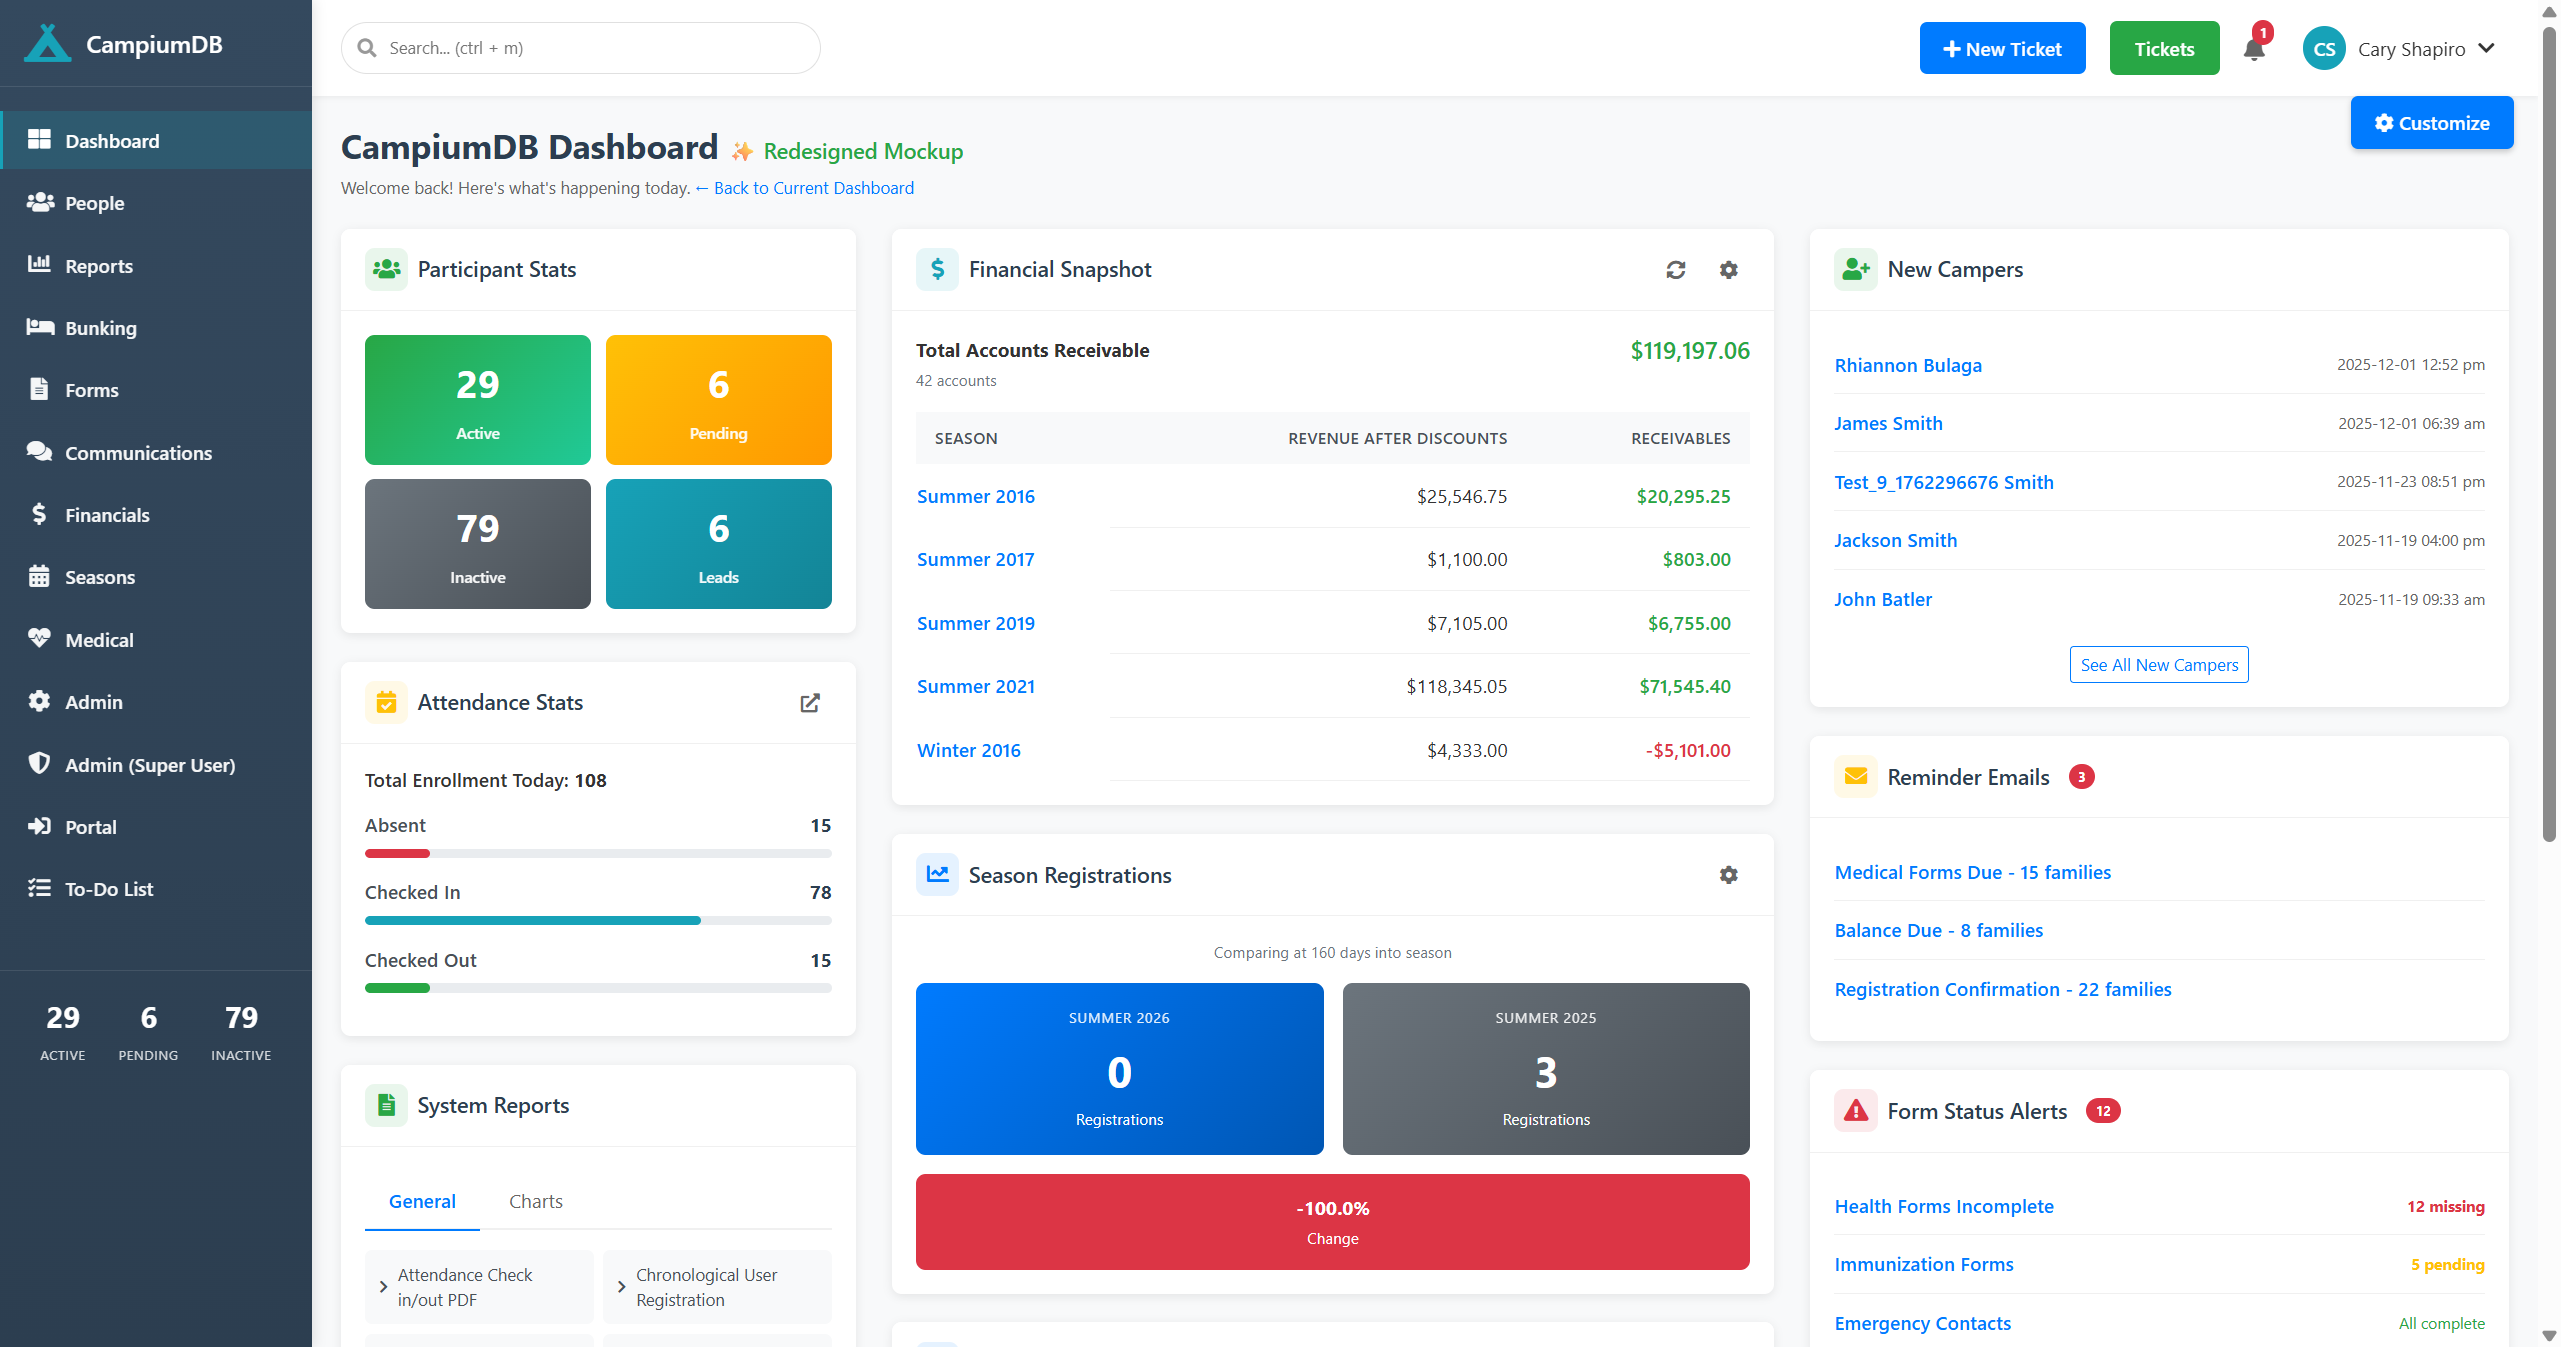Viewport: 2561px width, 1347px height.
Task: Switch to the Charts tab in System Reports
Action: 535,1201
